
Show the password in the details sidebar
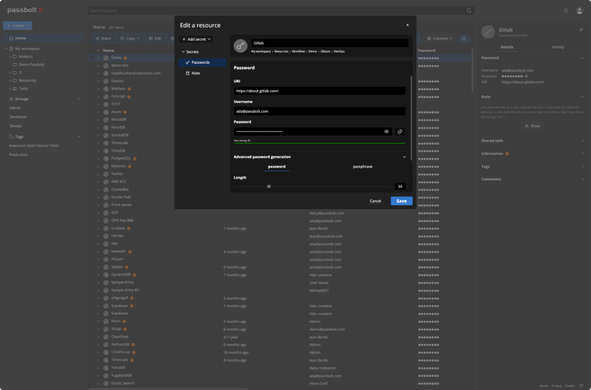point(526,76)
